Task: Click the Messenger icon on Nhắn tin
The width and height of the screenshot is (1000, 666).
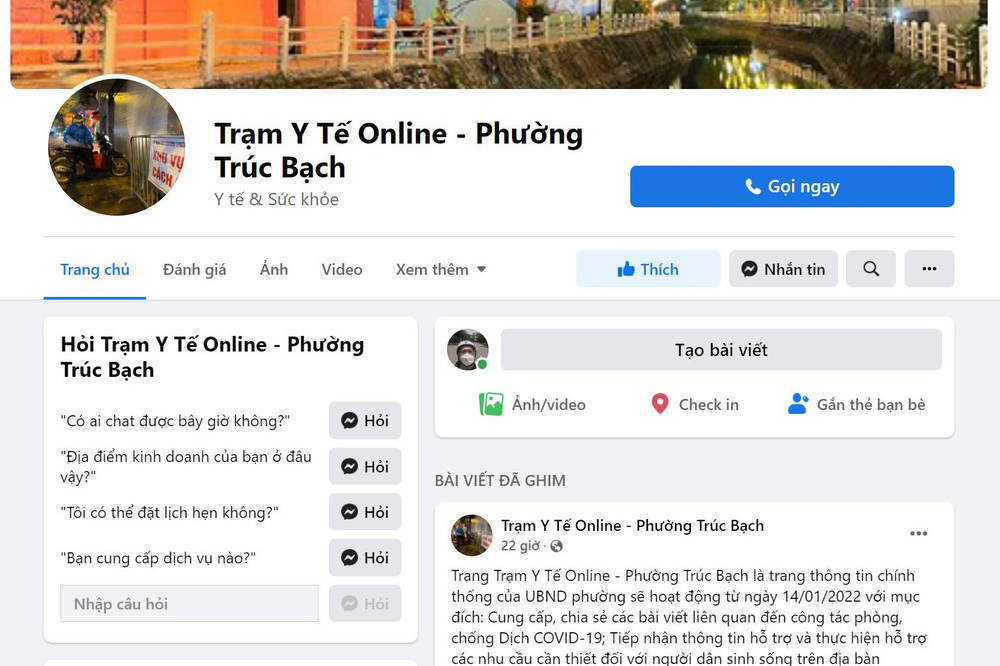Action: pyautogui.click(x=749, y=269)
